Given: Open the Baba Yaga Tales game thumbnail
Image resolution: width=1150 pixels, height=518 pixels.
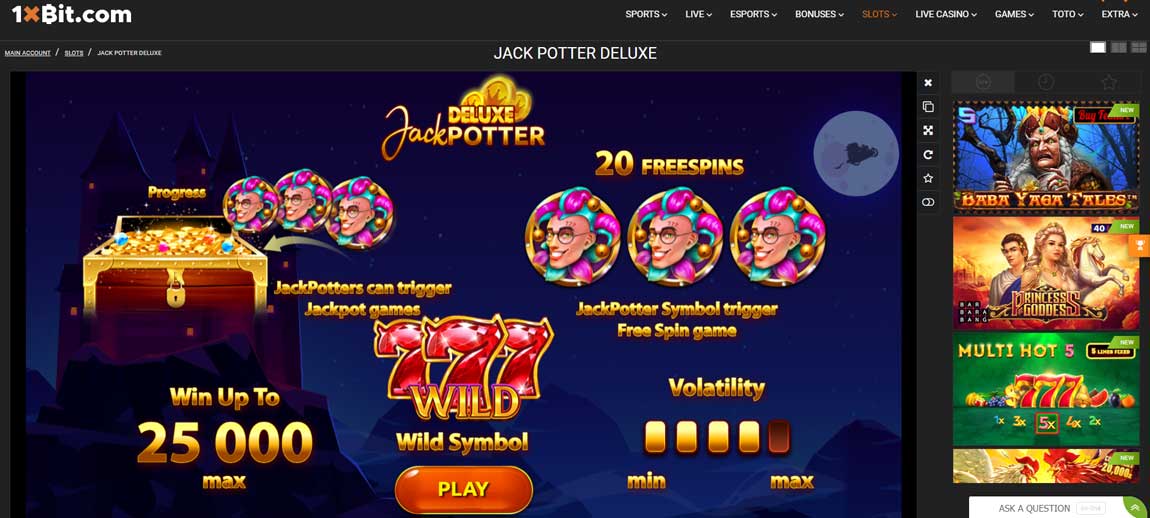Looking at the screenshot, I should [1046, 156].
